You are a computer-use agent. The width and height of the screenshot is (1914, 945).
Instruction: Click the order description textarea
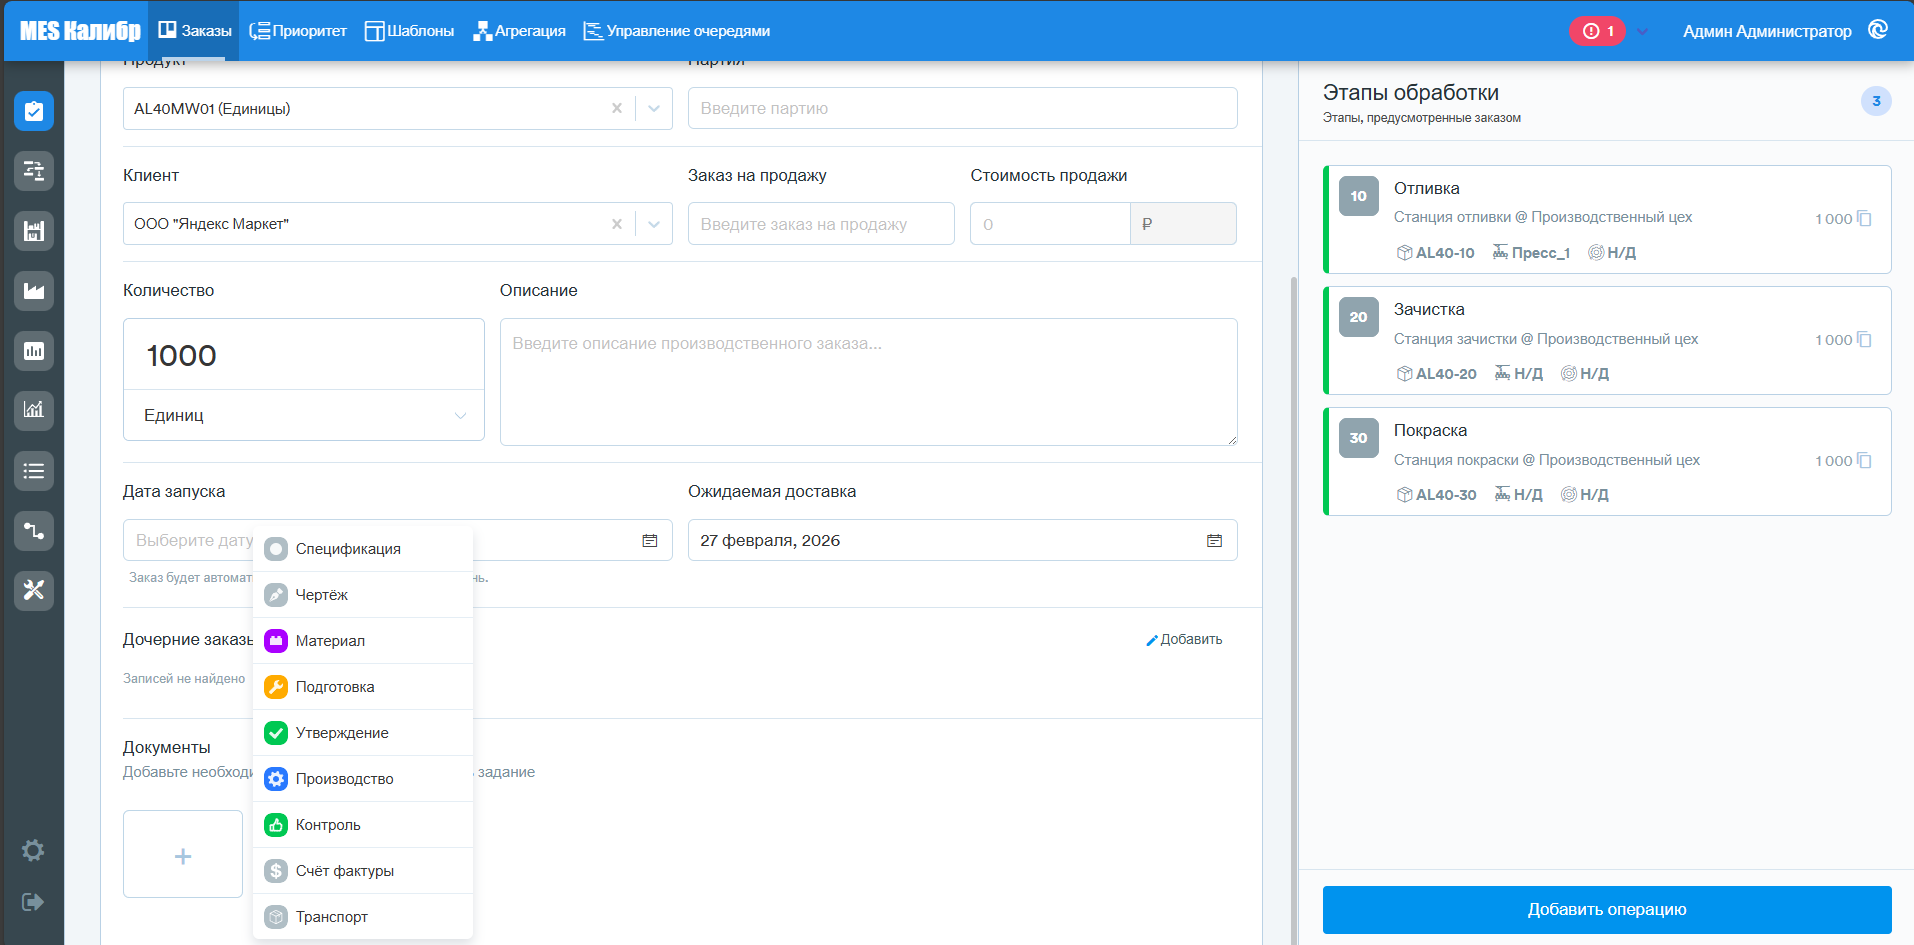tap(868, 382)
